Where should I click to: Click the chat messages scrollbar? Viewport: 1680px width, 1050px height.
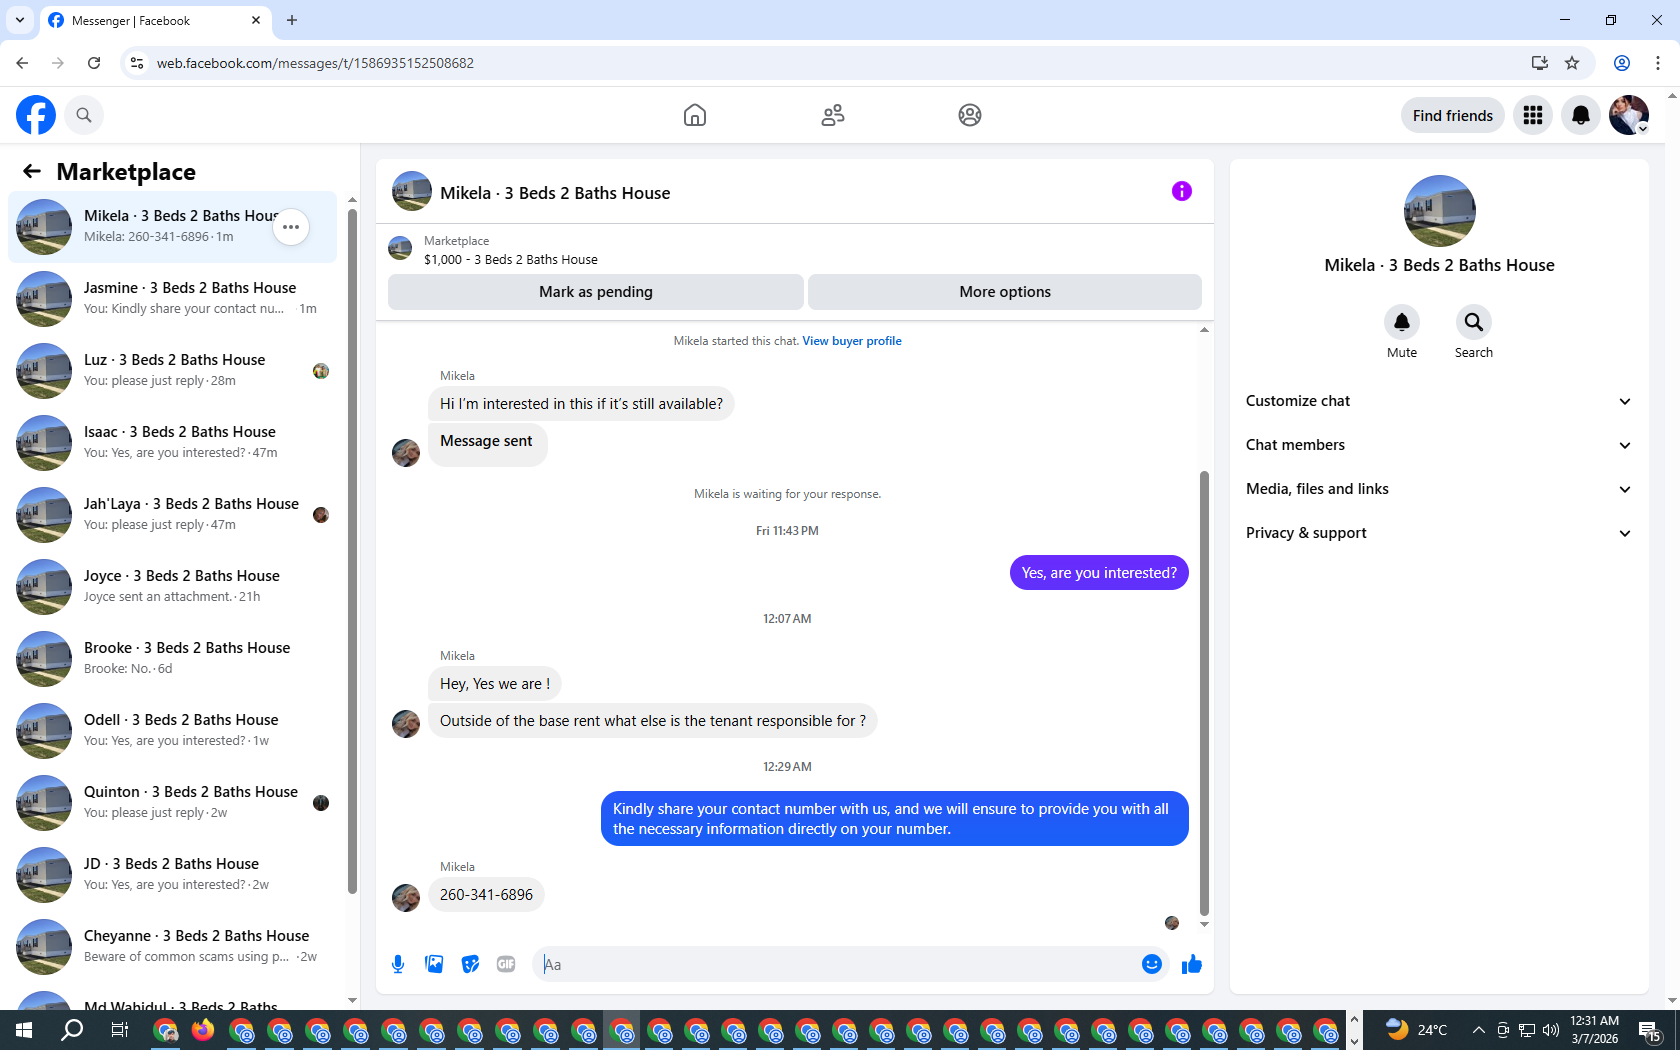pyautogui.click(x=1204, y=693)
